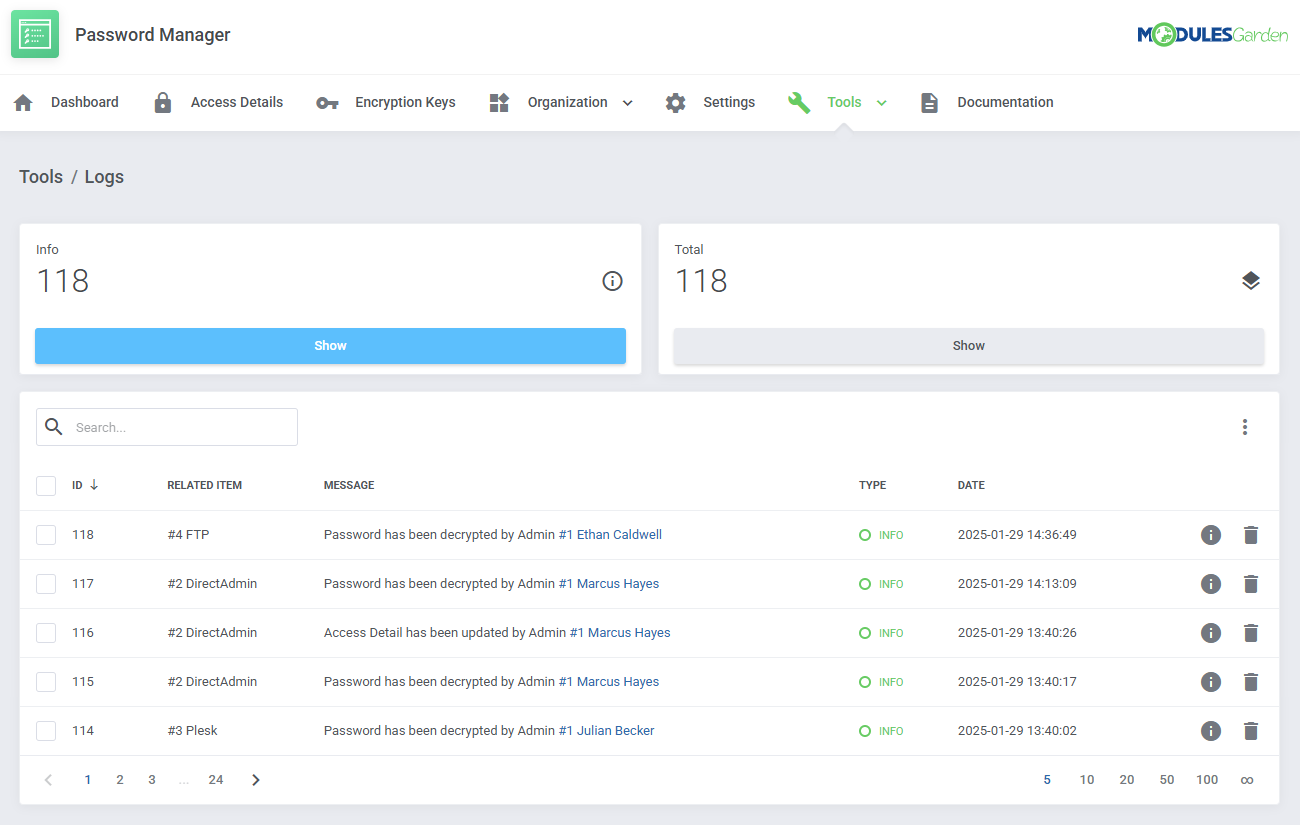1300x825 pixels.
Task: Sort table by ID column arrow
Action: click(x=94, y=485)
